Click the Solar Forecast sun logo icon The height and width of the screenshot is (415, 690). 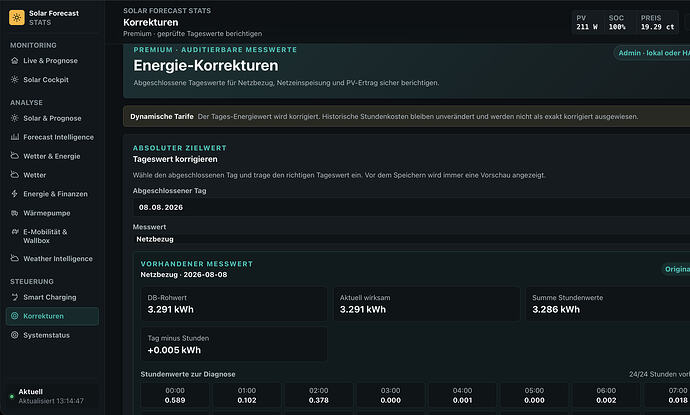point(17,18)
